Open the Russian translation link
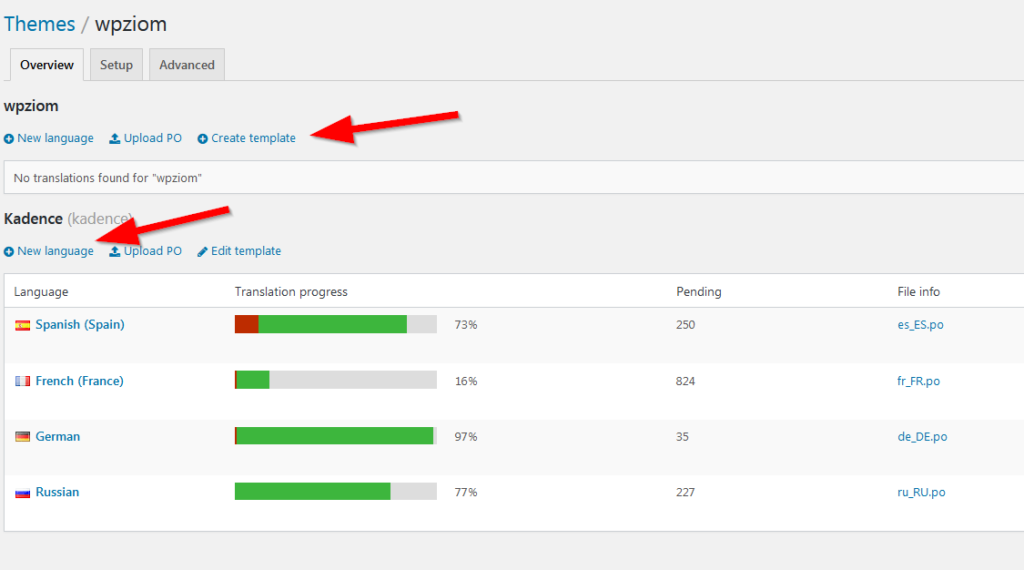Image resolution: width=1024 pixels, height=570 pixels. click(x=57, y=492)
